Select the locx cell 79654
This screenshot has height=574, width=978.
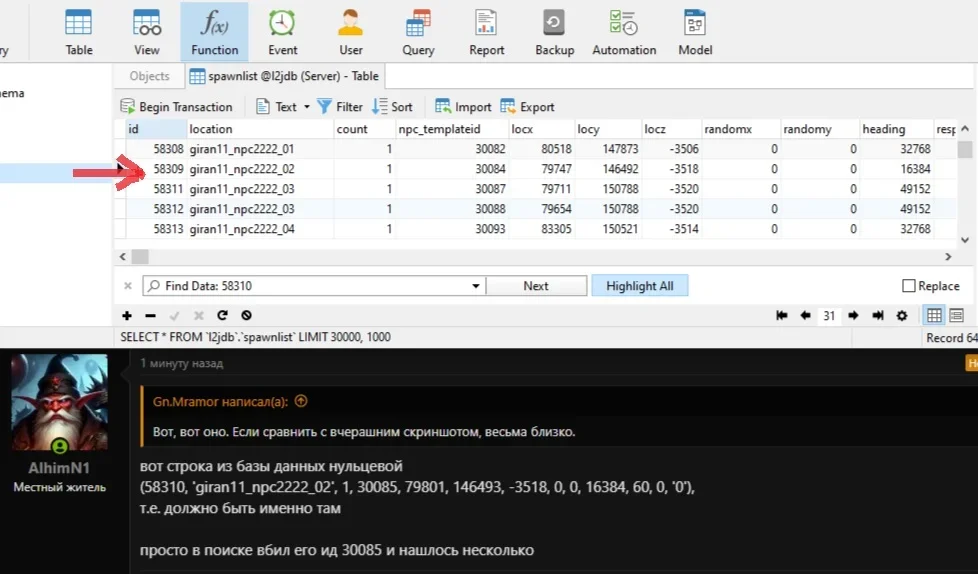tap(541, 209)
